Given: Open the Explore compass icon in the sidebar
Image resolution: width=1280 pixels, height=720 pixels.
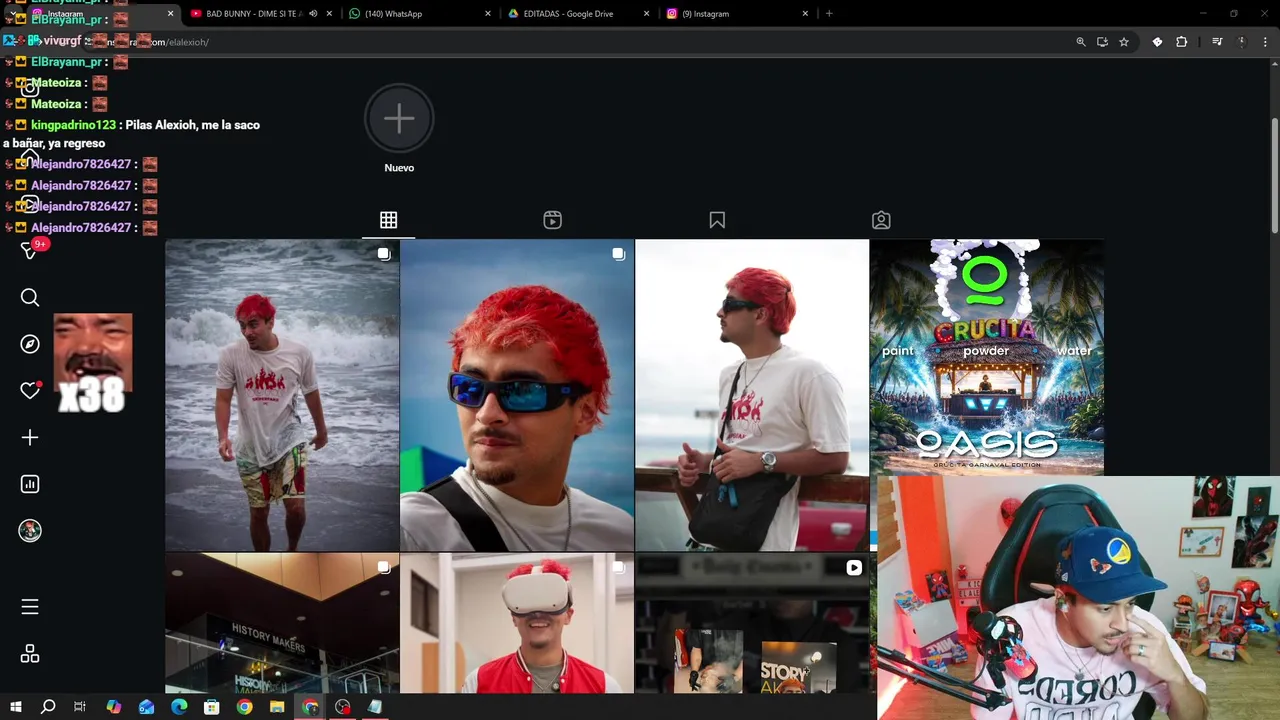Looking at the screenshot, I should click(30, 344).
